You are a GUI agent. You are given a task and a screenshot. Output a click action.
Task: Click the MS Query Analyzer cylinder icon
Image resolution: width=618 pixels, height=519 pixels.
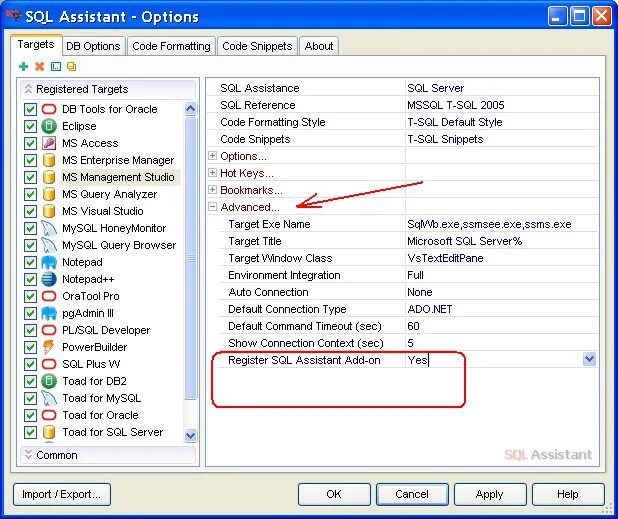click(49, 194)
